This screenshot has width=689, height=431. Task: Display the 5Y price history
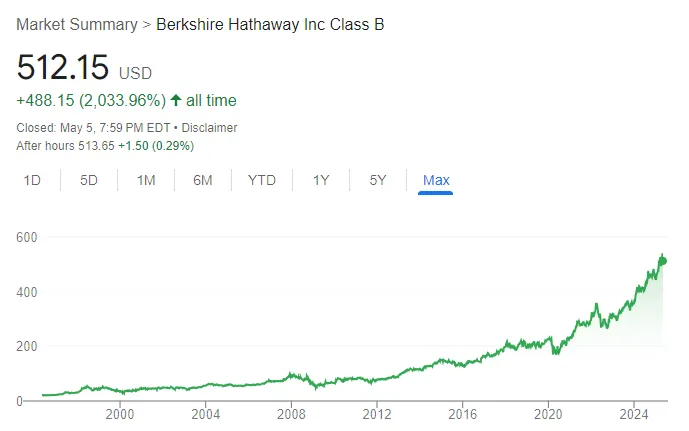(x=377, y=180)
